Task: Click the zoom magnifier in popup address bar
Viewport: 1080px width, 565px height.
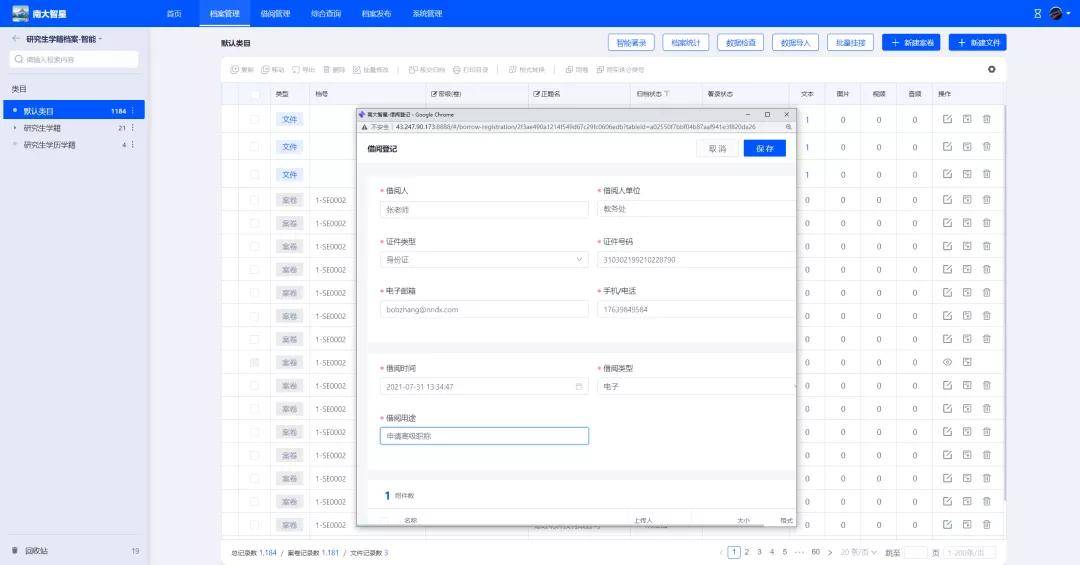Action: point(788,127)
